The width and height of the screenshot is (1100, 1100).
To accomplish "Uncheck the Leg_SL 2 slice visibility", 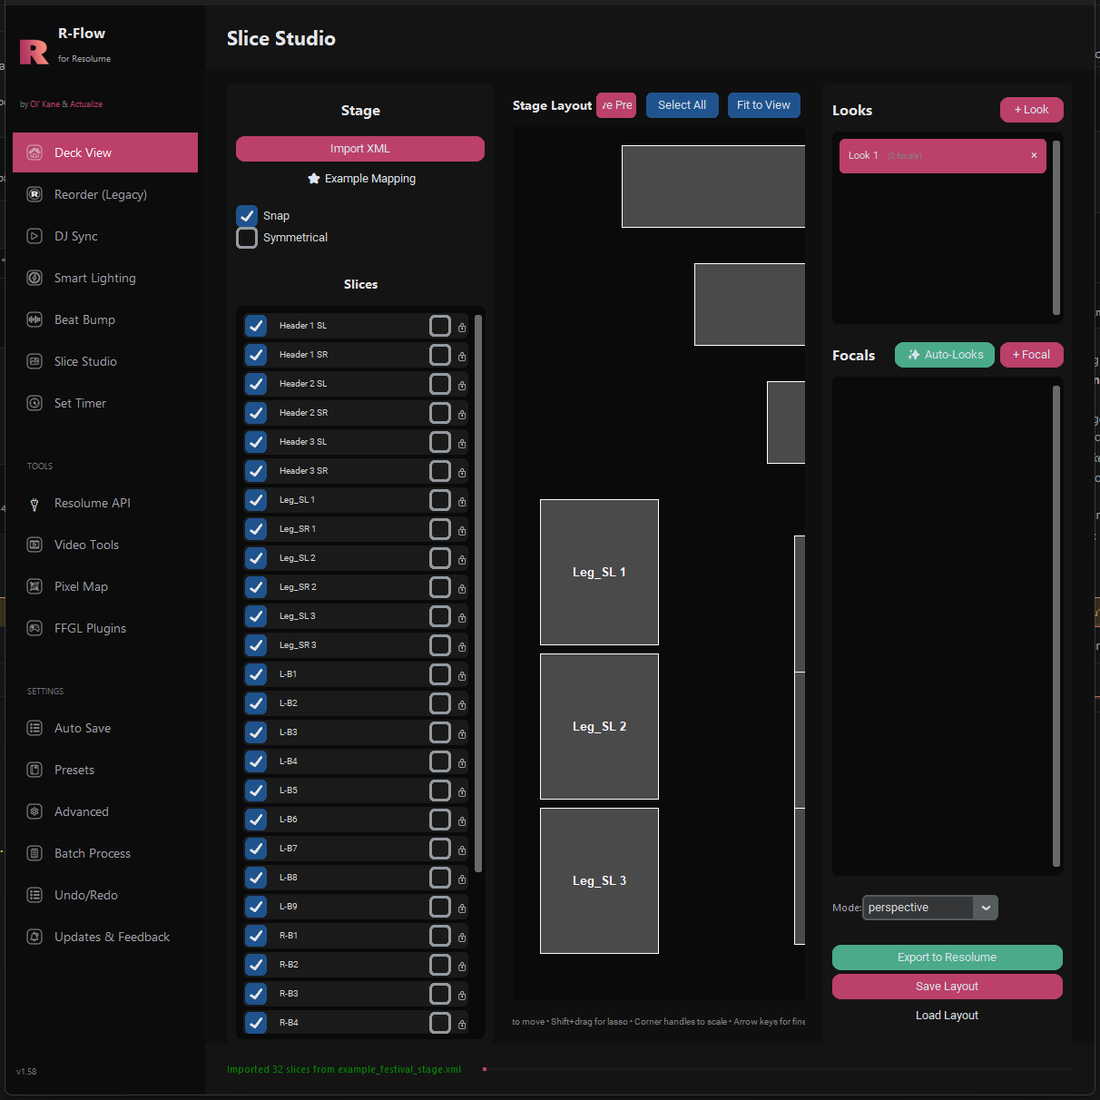I will click(x=256, y=558).
